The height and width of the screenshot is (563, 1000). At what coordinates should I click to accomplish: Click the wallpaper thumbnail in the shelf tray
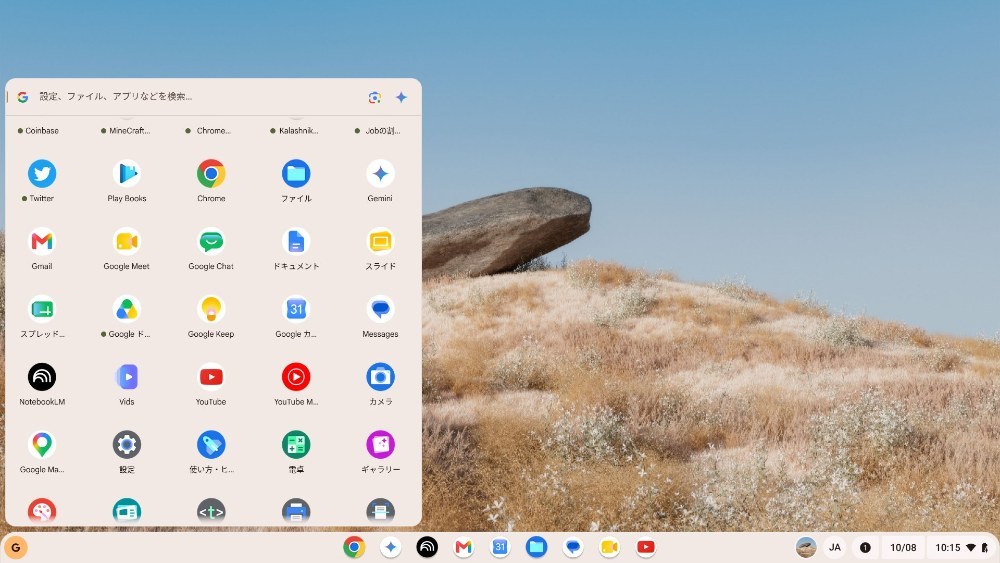(x=806, y=547)
